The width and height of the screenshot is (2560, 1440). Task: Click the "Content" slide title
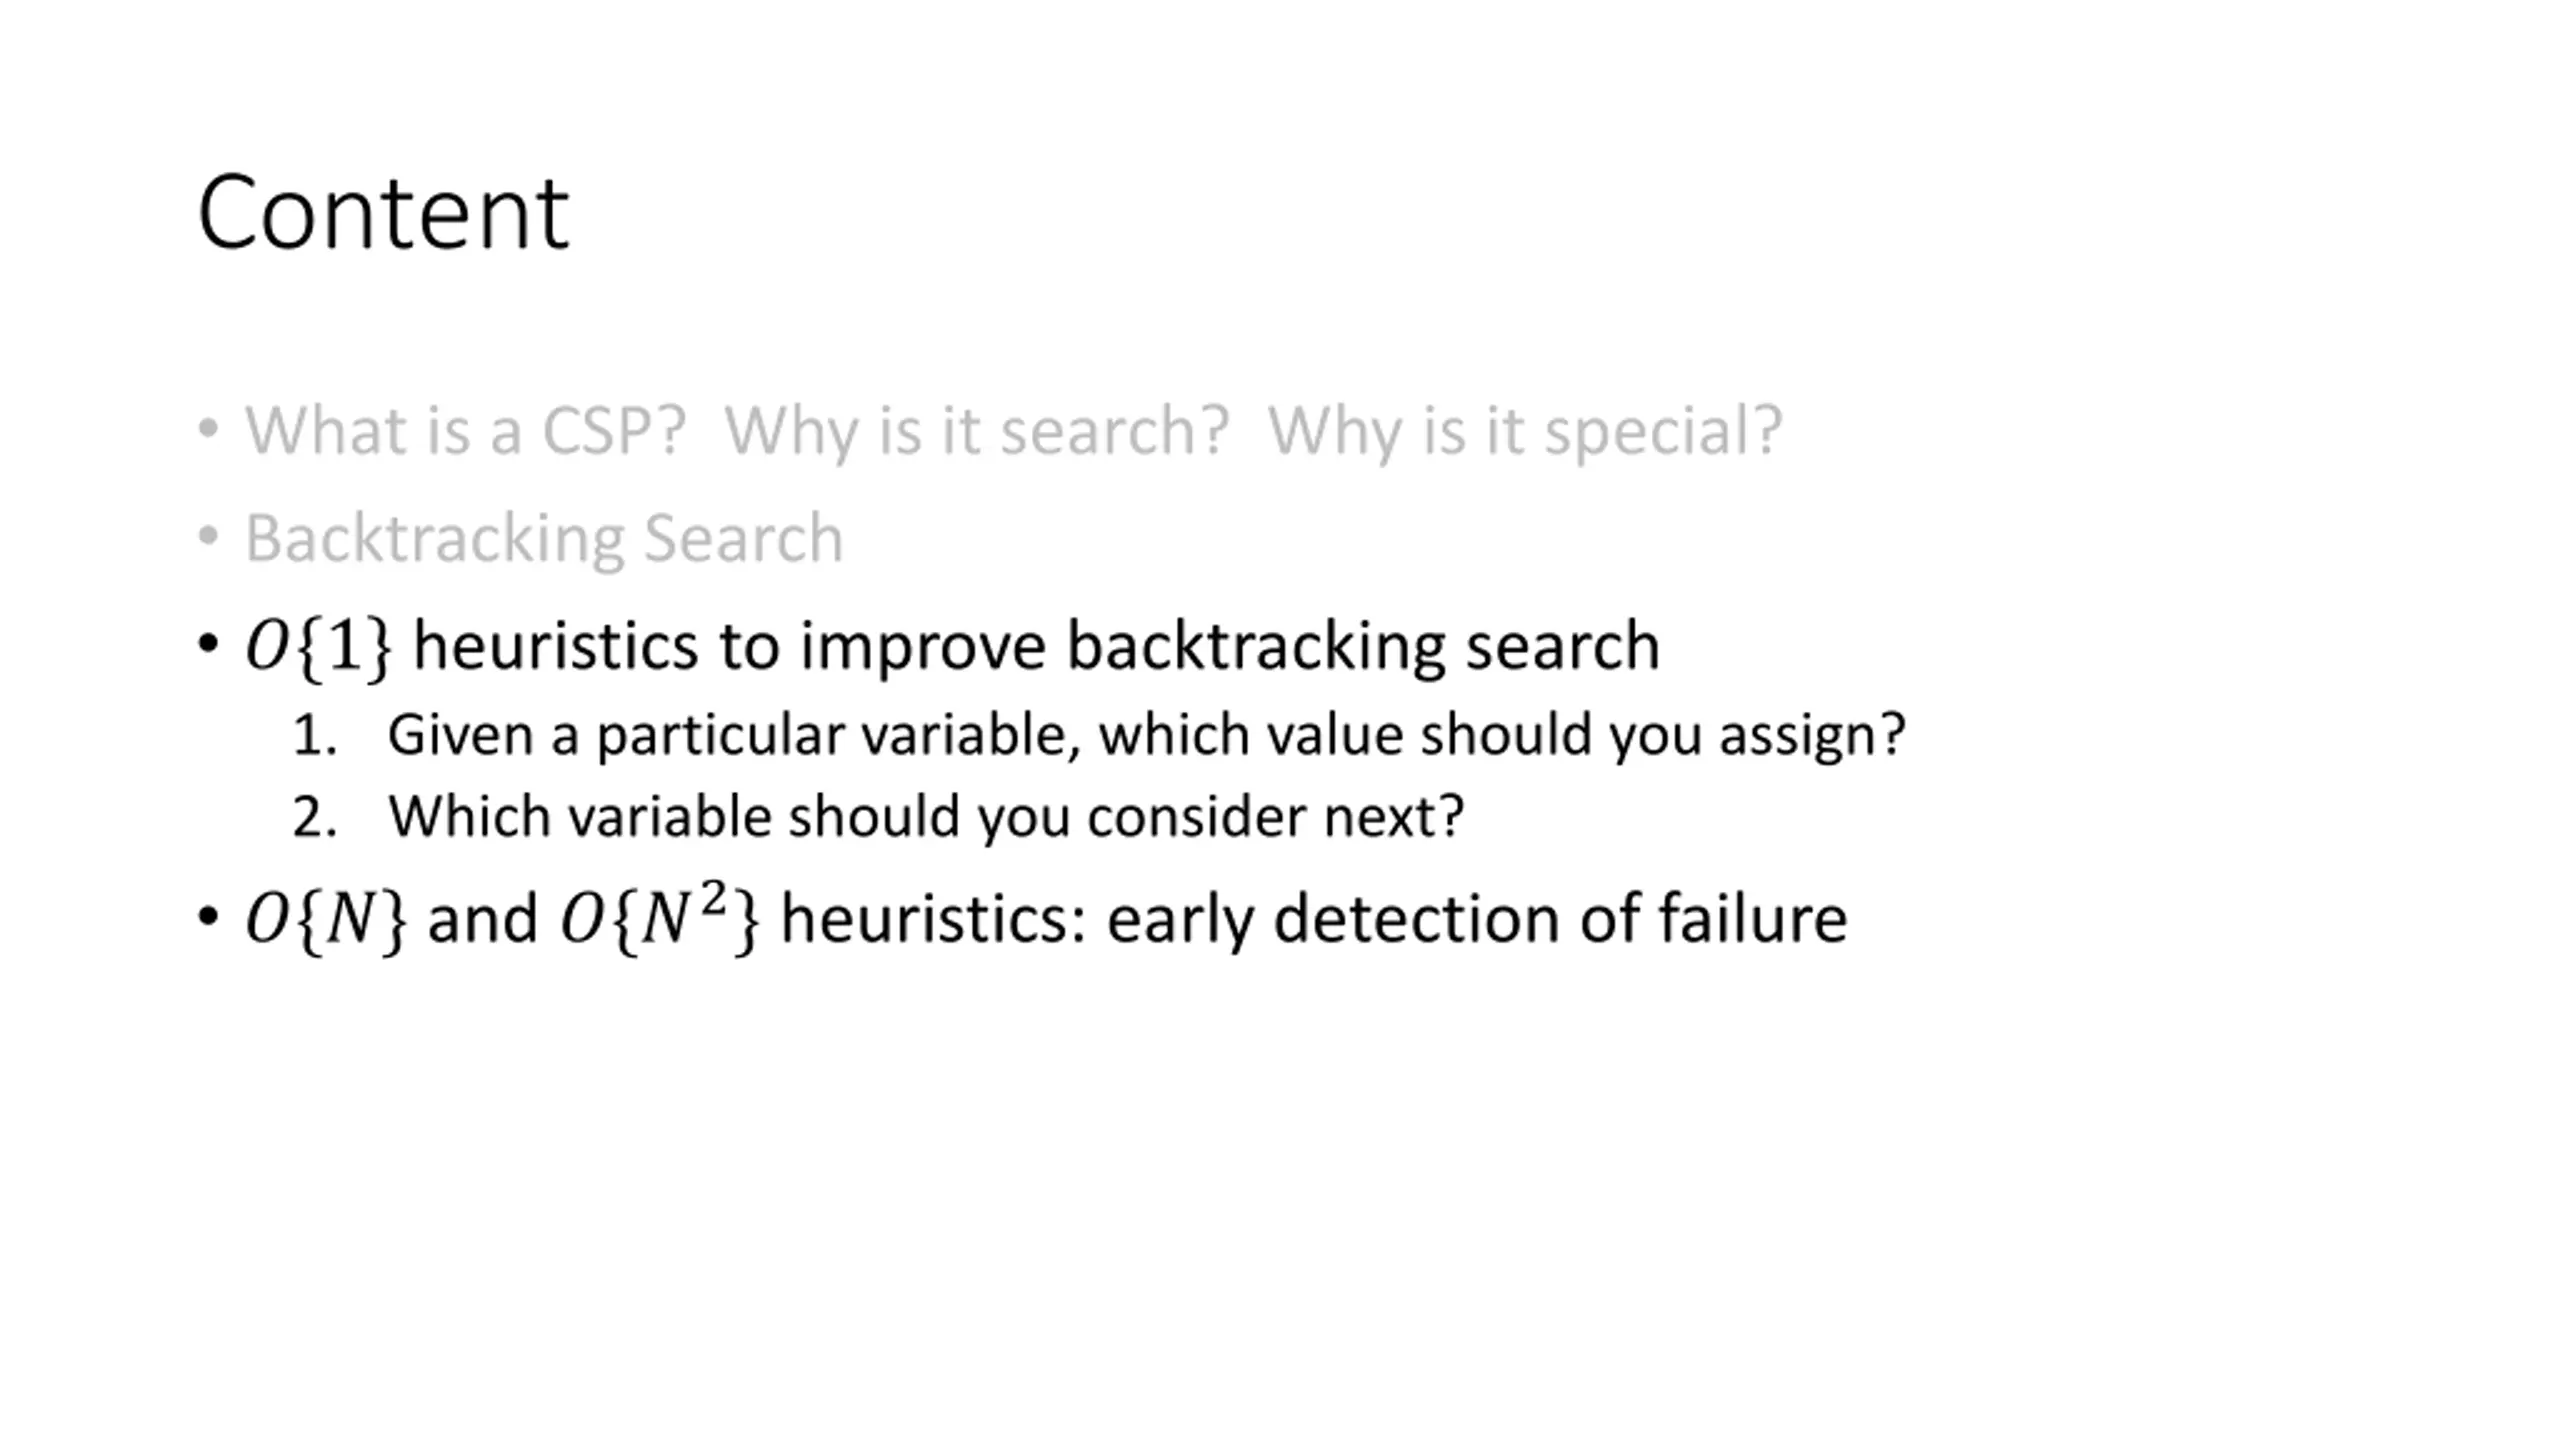point(383,213)
